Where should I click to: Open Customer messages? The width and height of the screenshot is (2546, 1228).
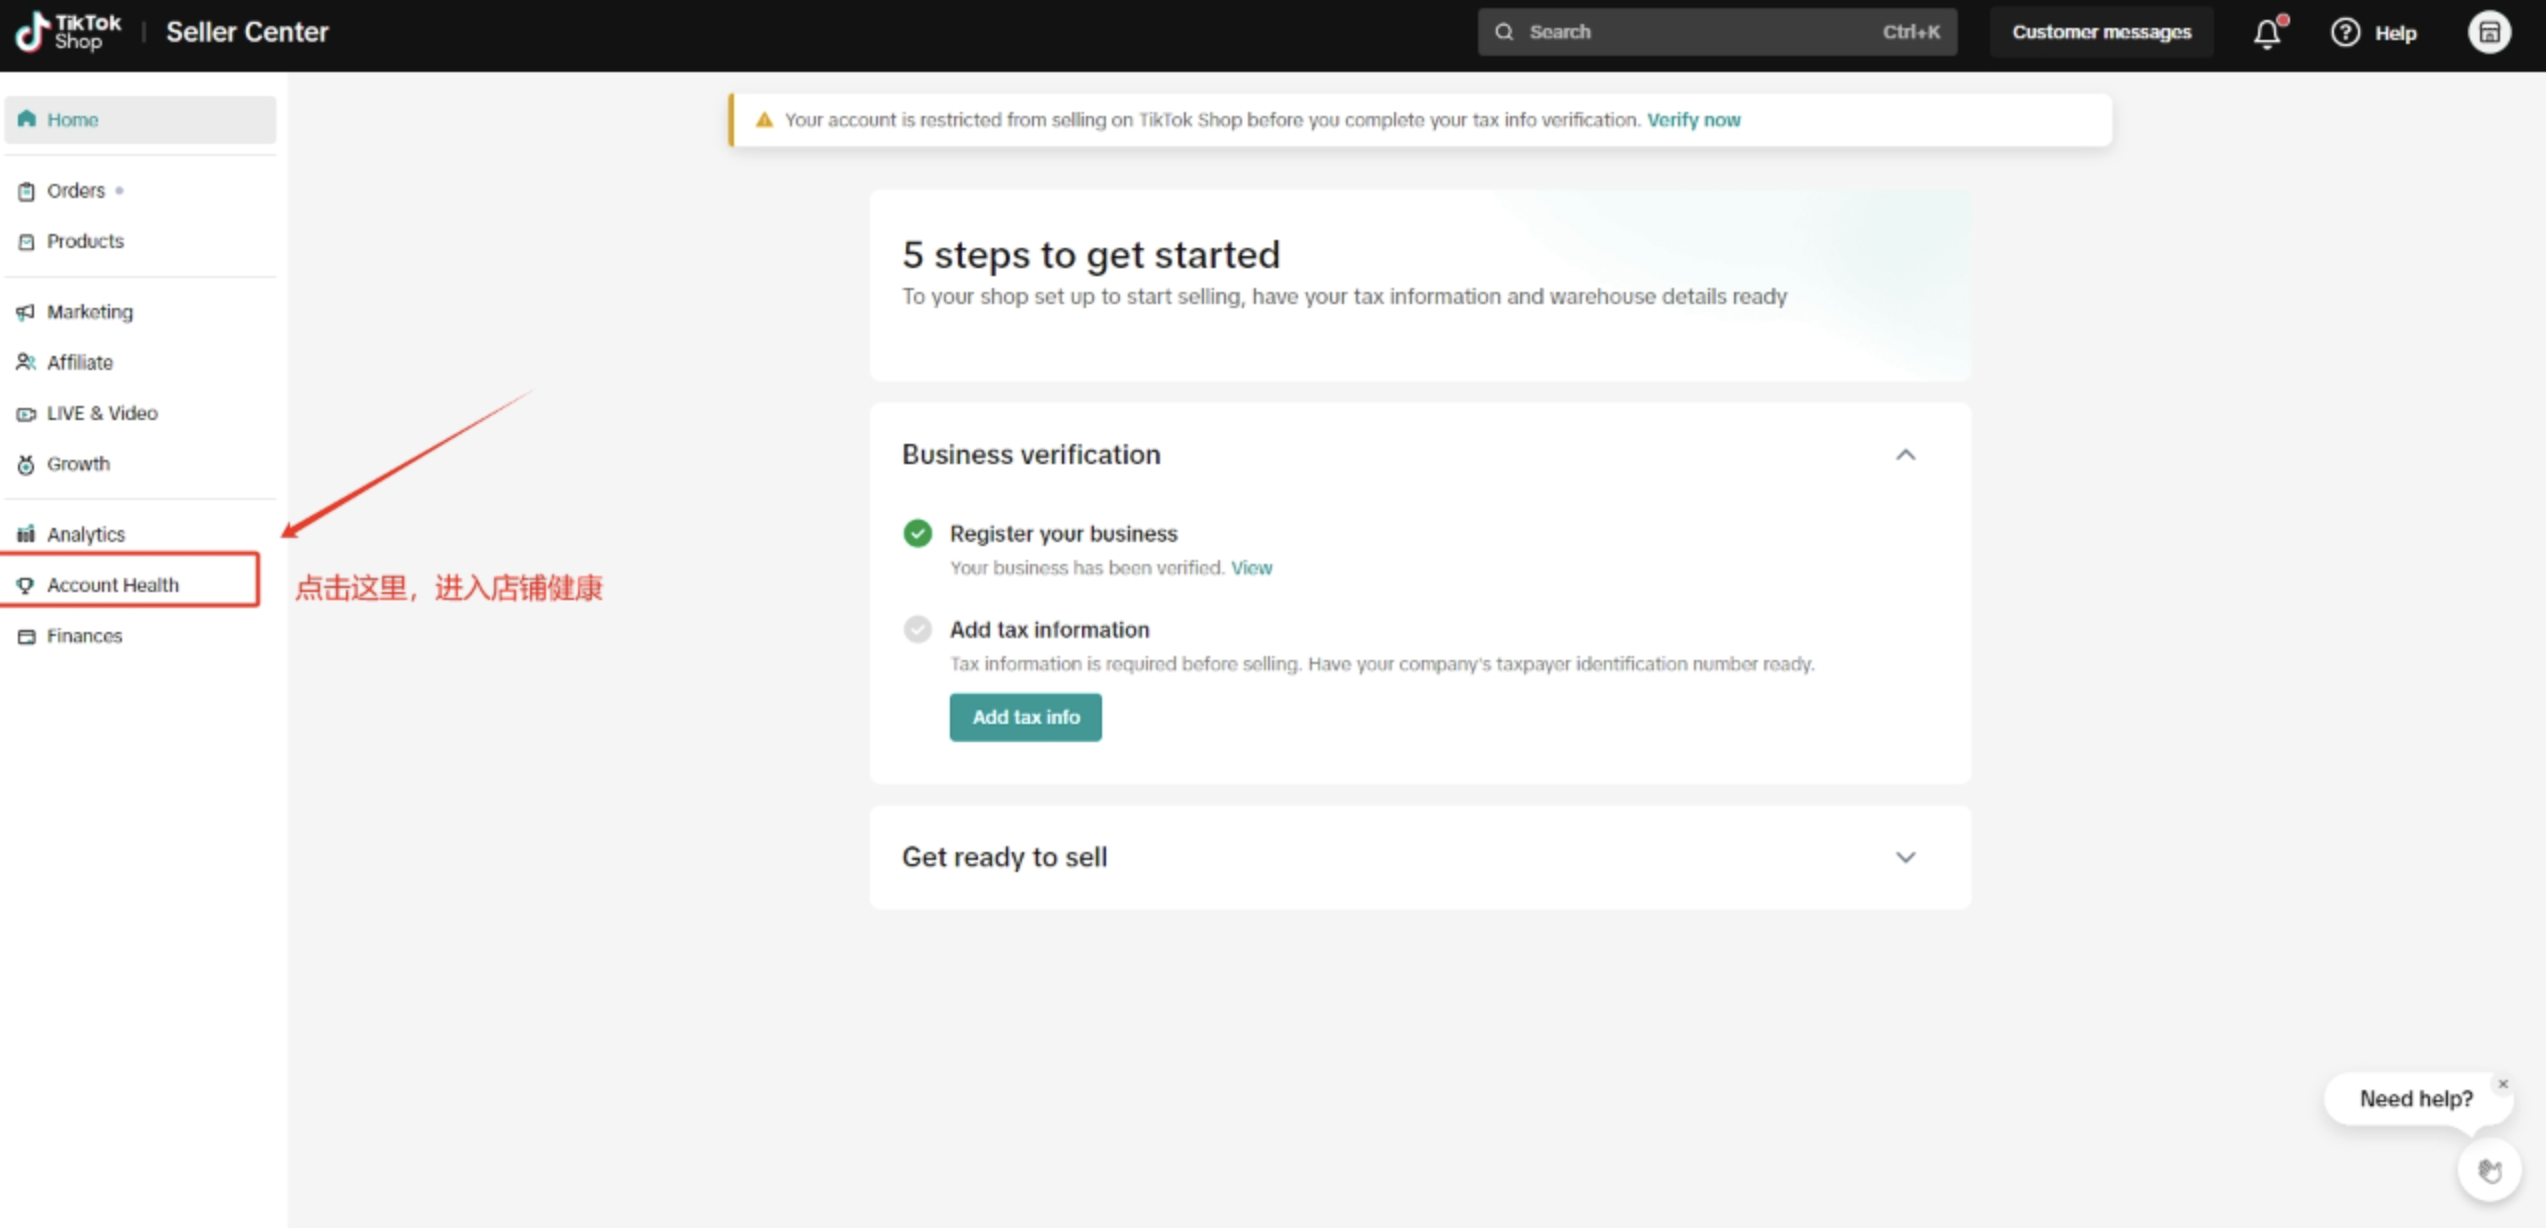[x=2101, y=32]
